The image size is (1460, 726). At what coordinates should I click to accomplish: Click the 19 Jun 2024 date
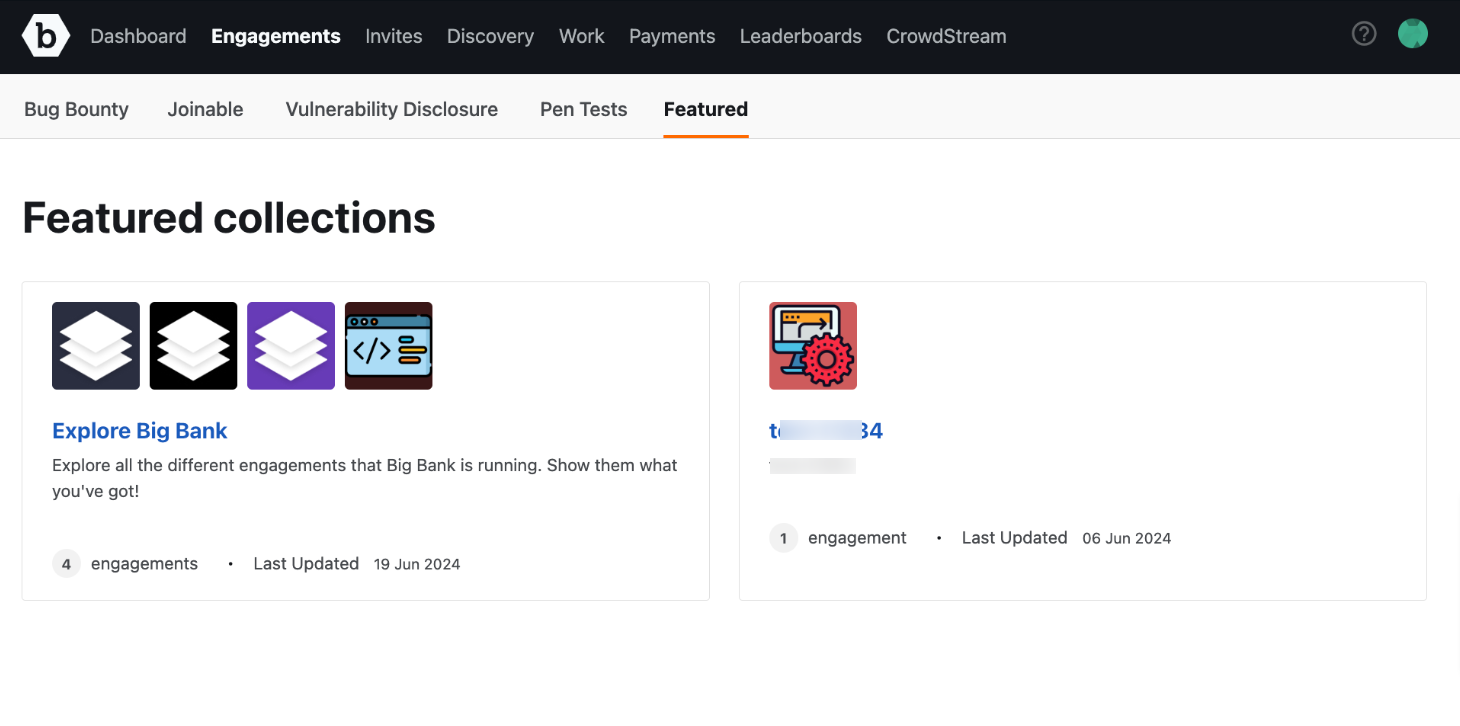tap(417, 564)
